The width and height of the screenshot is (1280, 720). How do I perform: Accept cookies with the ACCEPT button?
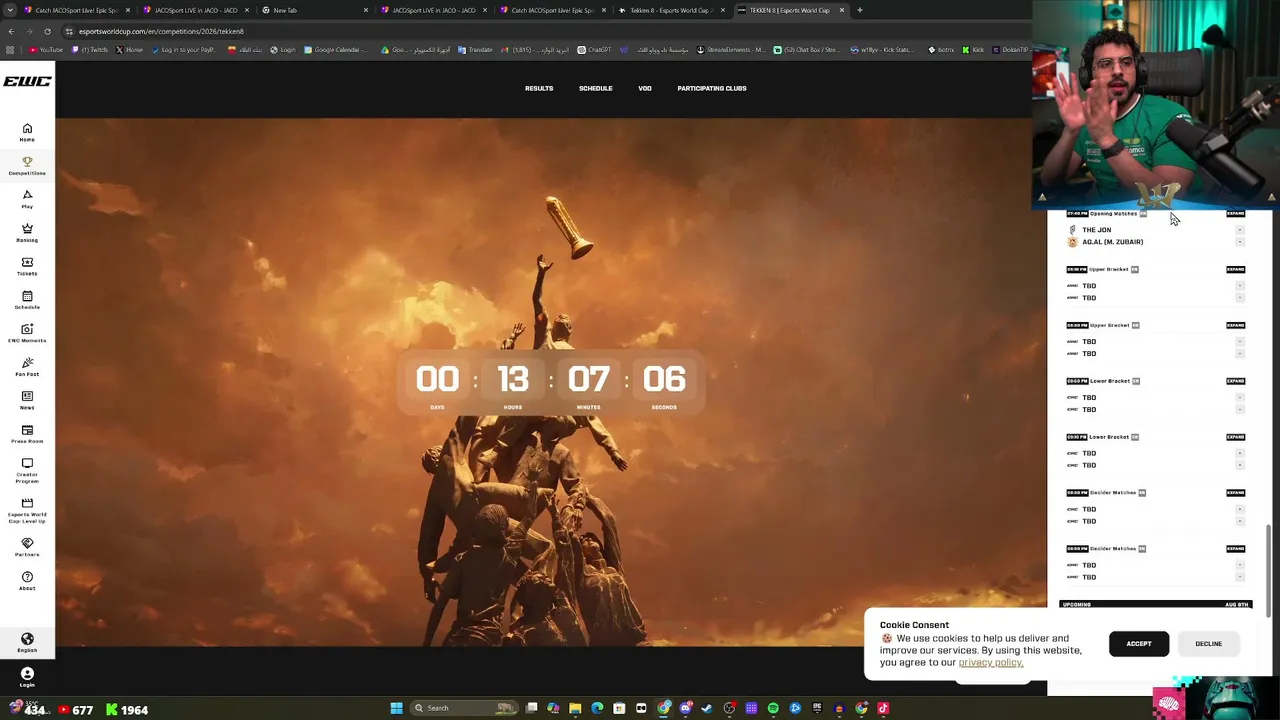click(x=1139, y=644)
